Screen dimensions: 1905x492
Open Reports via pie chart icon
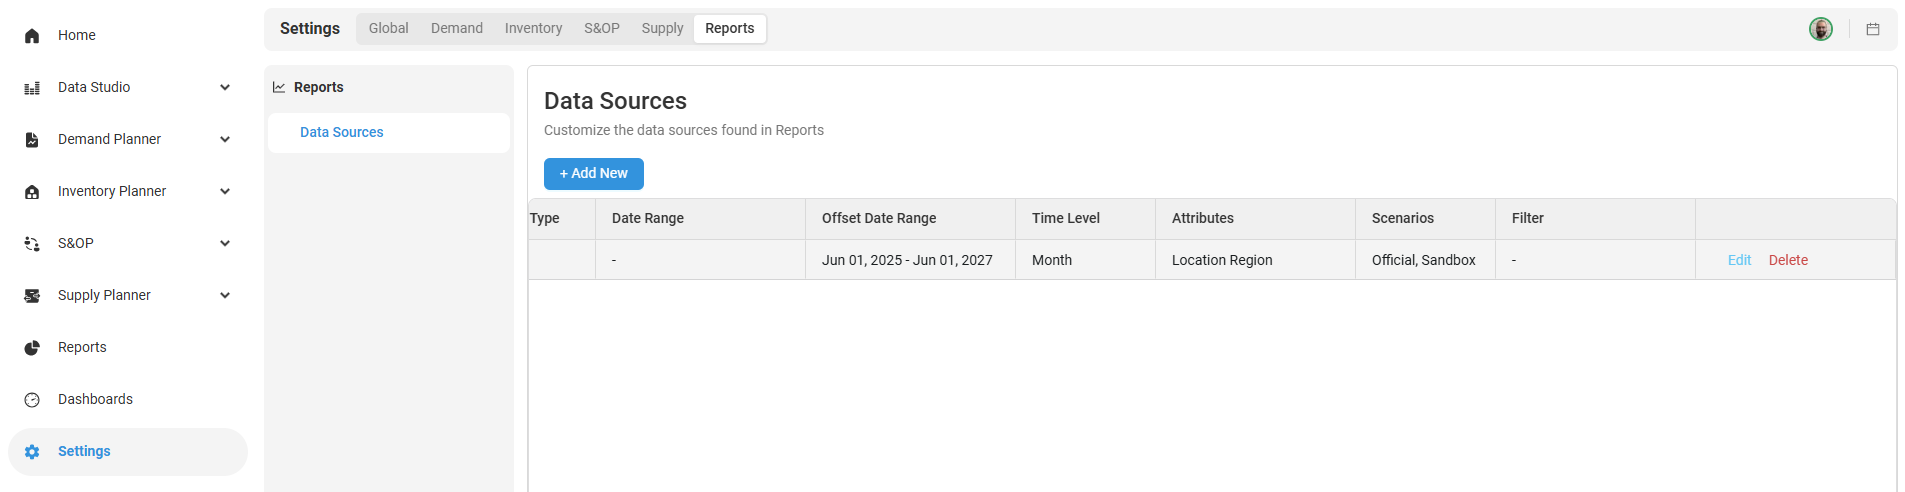point(32,348)
